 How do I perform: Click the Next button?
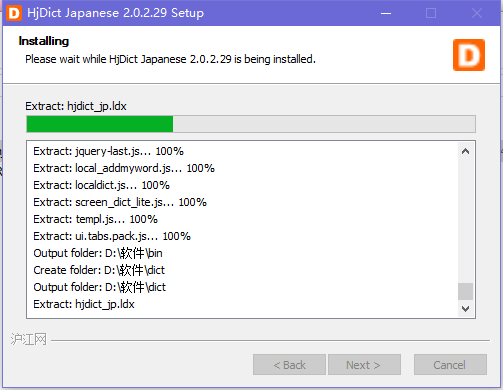click(364, 365)
